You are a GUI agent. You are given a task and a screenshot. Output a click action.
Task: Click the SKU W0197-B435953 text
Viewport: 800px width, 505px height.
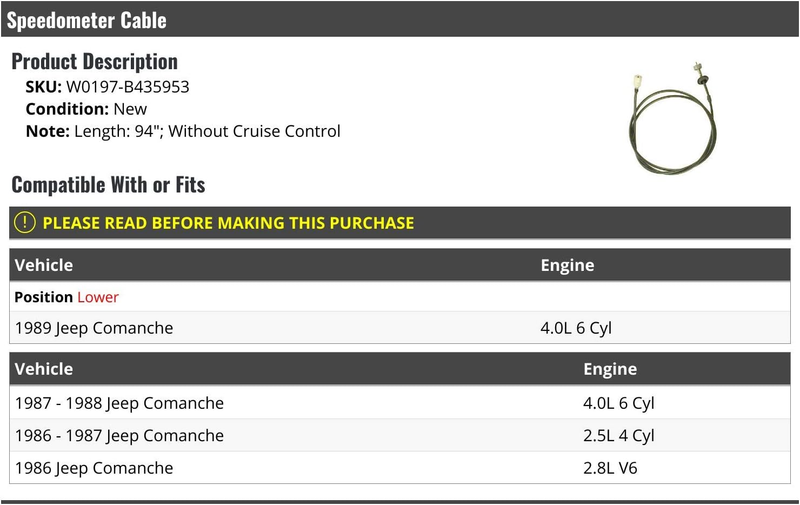click(108, 87)
